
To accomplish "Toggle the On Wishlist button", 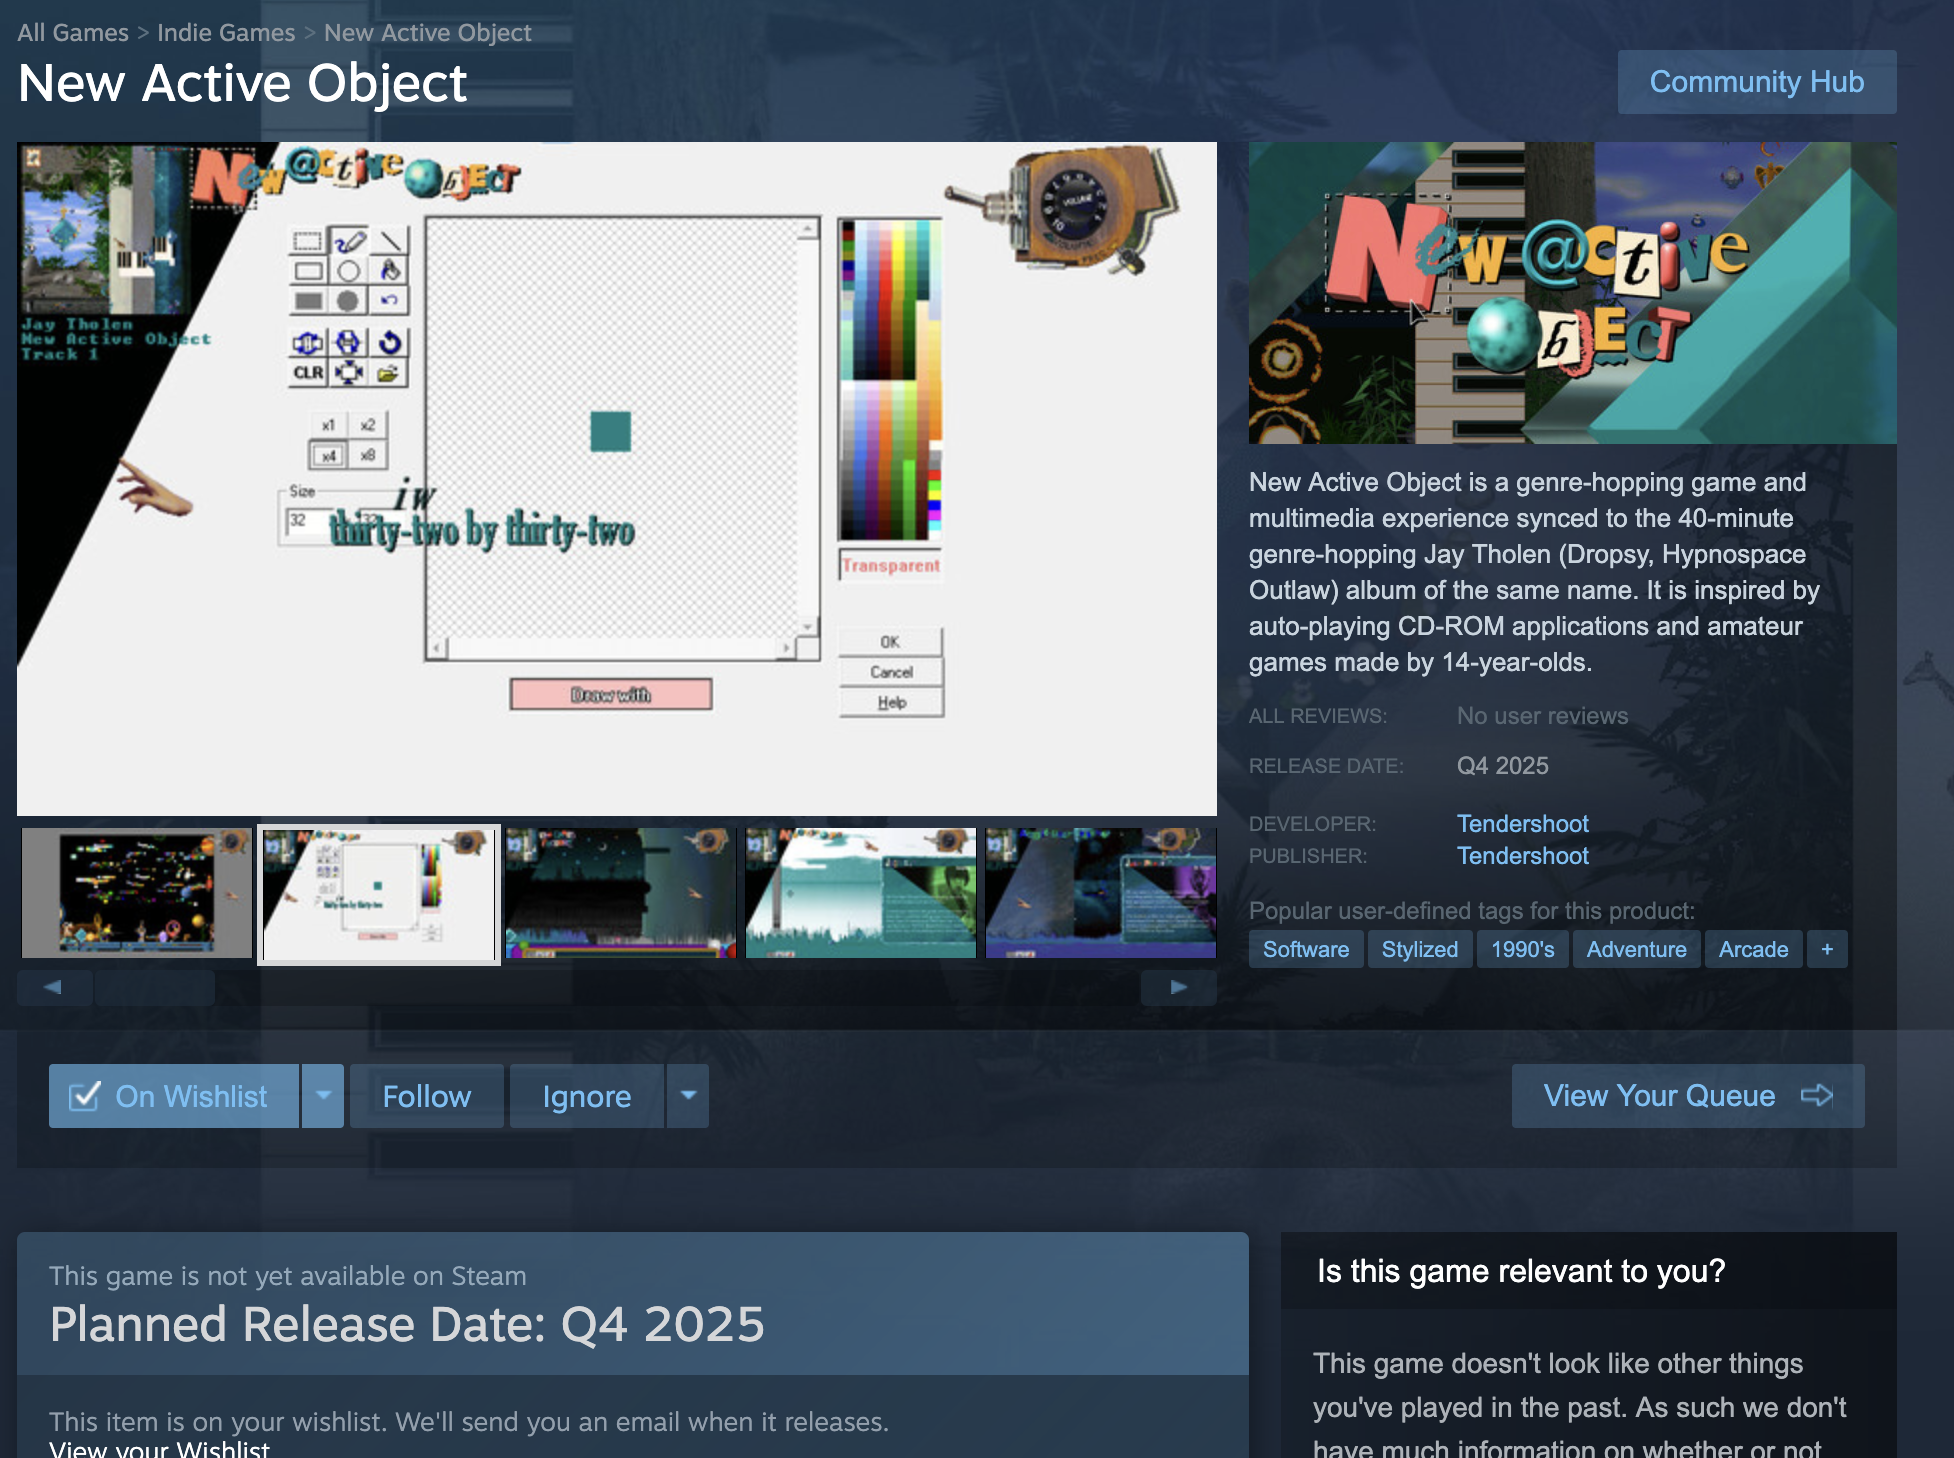I will 174,1096.
